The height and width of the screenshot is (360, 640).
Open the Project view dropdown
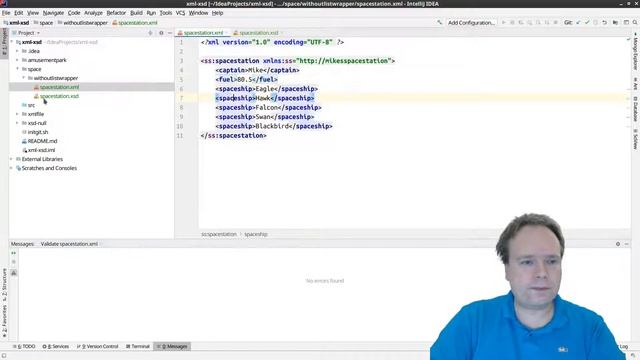point(27,33)
